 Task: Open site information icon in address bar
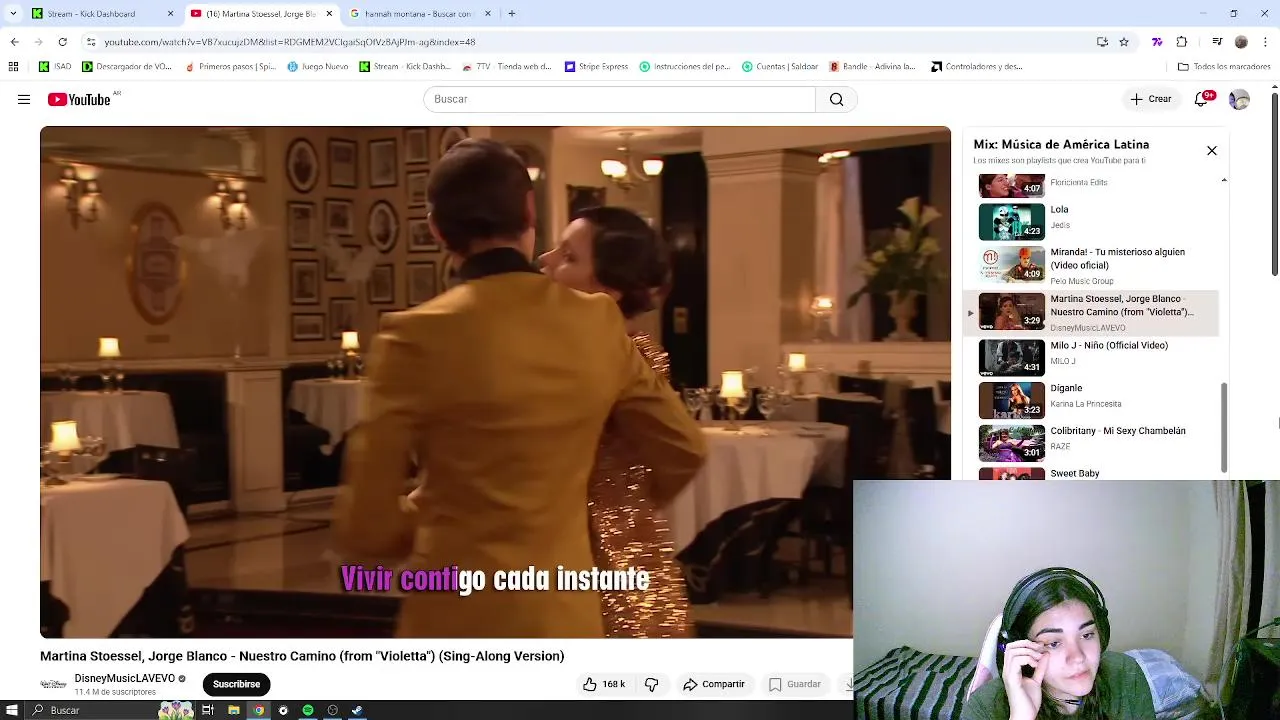tap(90, 42)
